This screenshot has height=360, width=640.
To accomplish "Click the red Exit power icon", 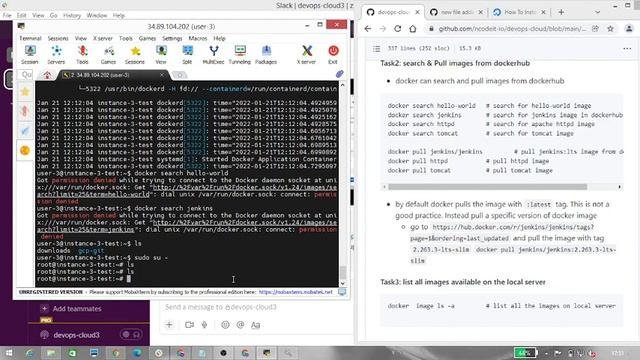I will (333, 55).
